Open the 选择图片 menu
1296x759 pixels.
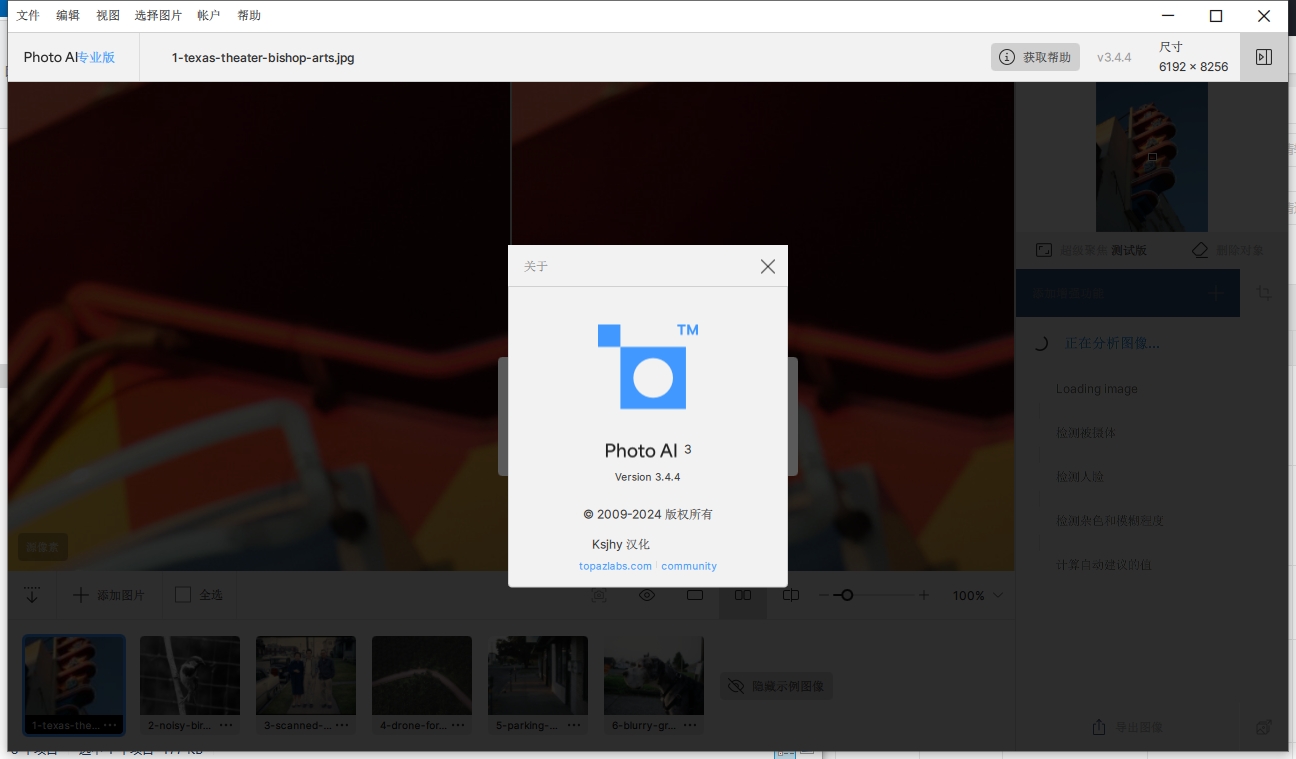tap(158, 15)
